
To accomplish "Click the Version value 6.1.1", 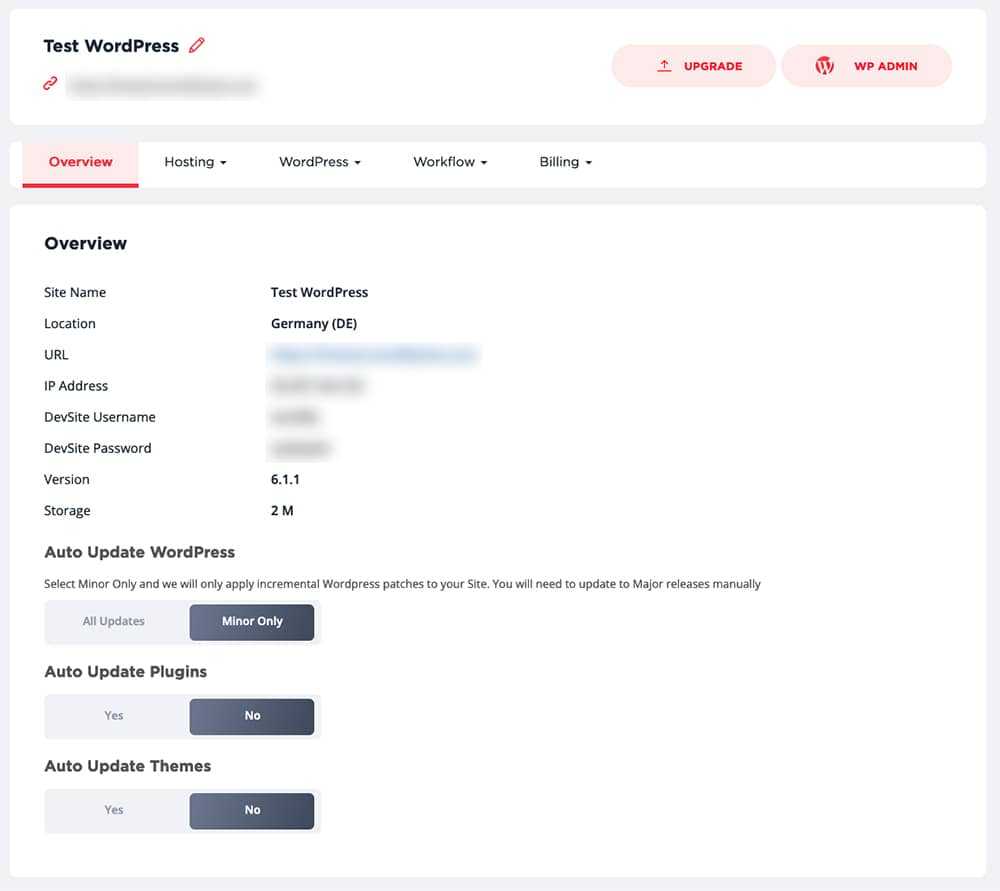I will tap(285, 479).
